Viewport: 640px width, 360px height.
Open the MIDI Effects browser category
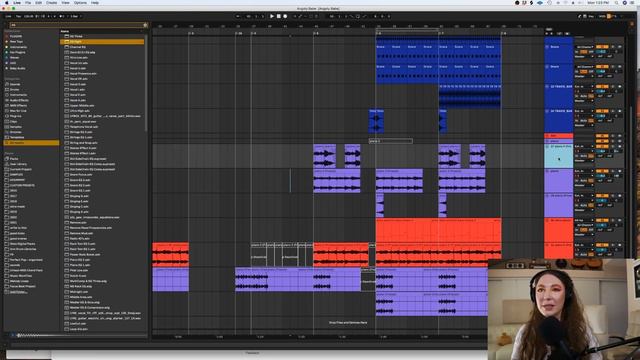[x=18, y=105]
